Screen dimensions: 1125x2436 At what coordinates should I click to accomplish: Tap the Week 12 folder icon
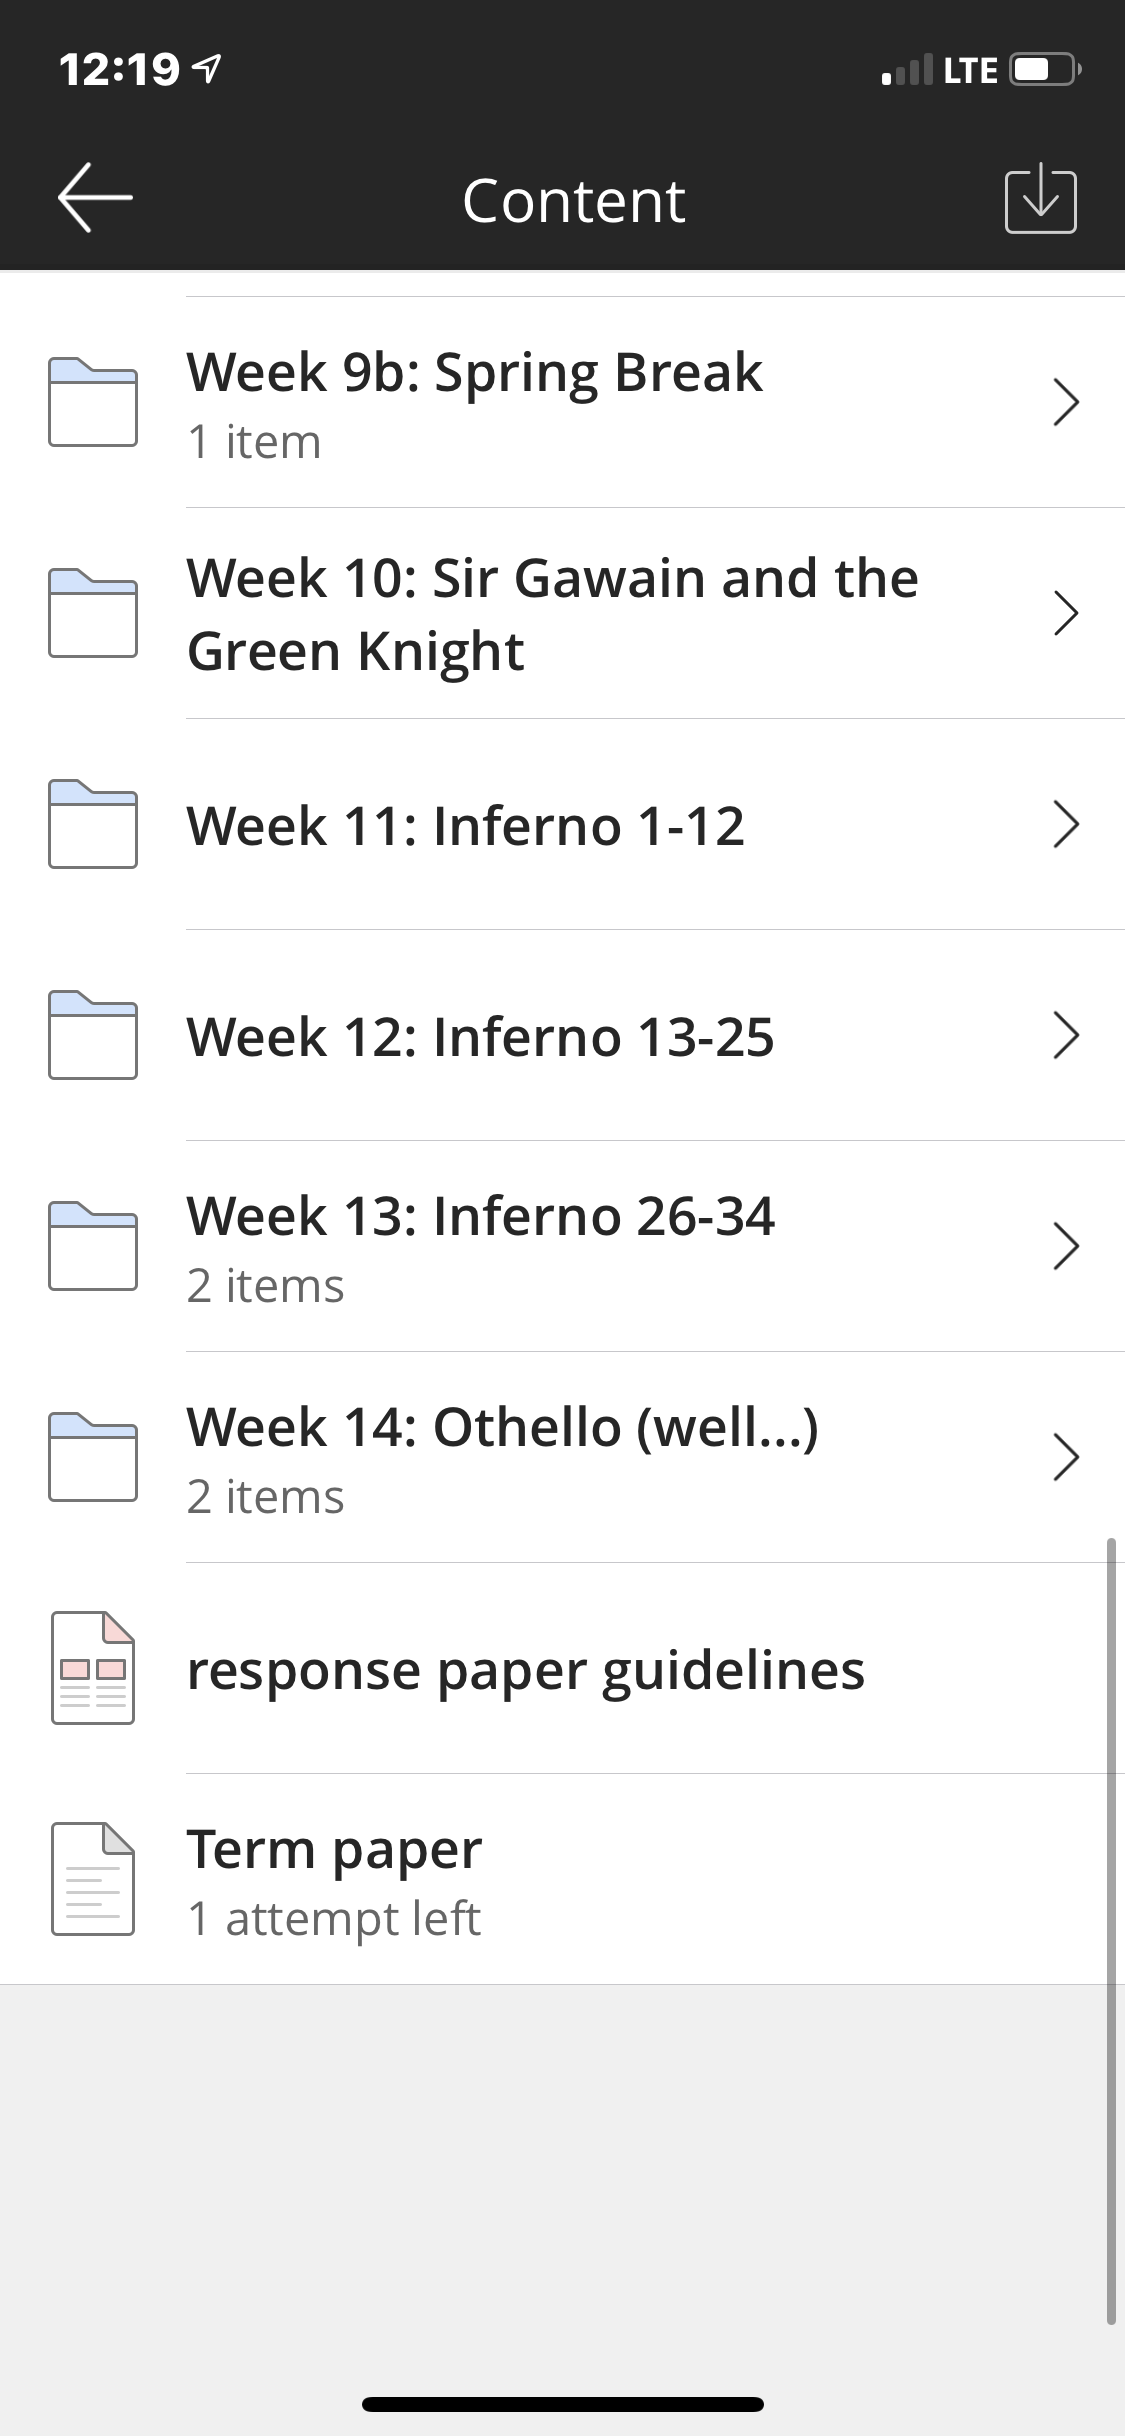pyautogui.click(x=93, y=1035)
